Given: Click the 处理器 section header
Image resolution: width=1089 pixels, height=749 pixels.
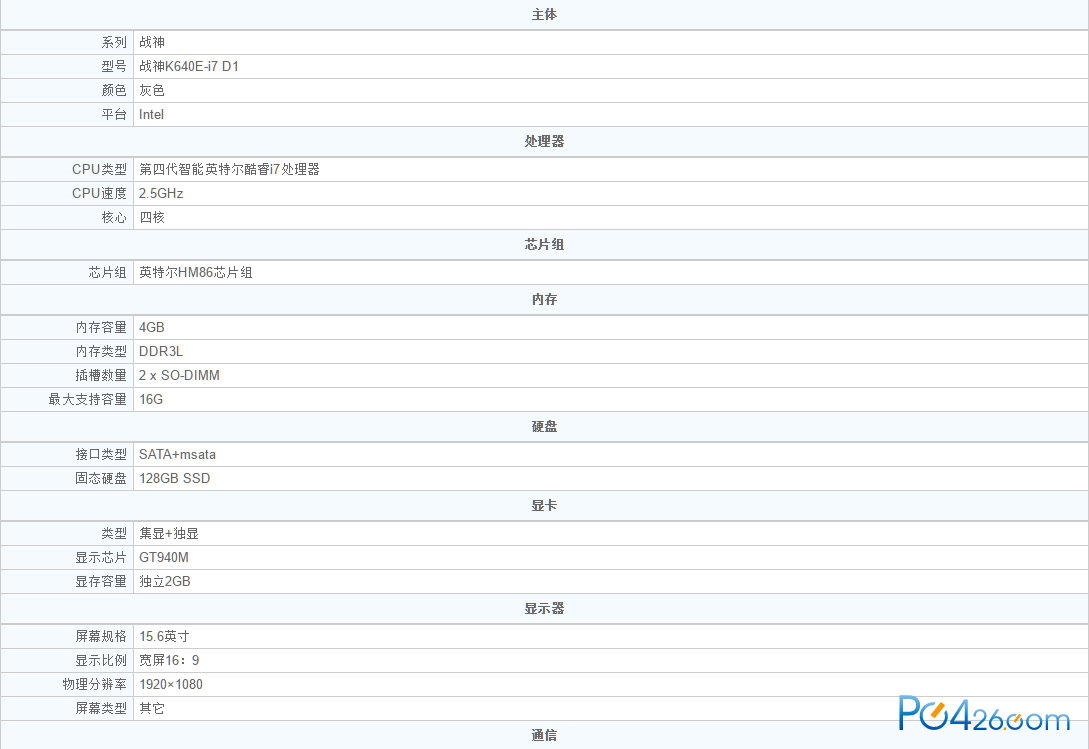Looking at the screenshot, I should (x=544, y=141).
